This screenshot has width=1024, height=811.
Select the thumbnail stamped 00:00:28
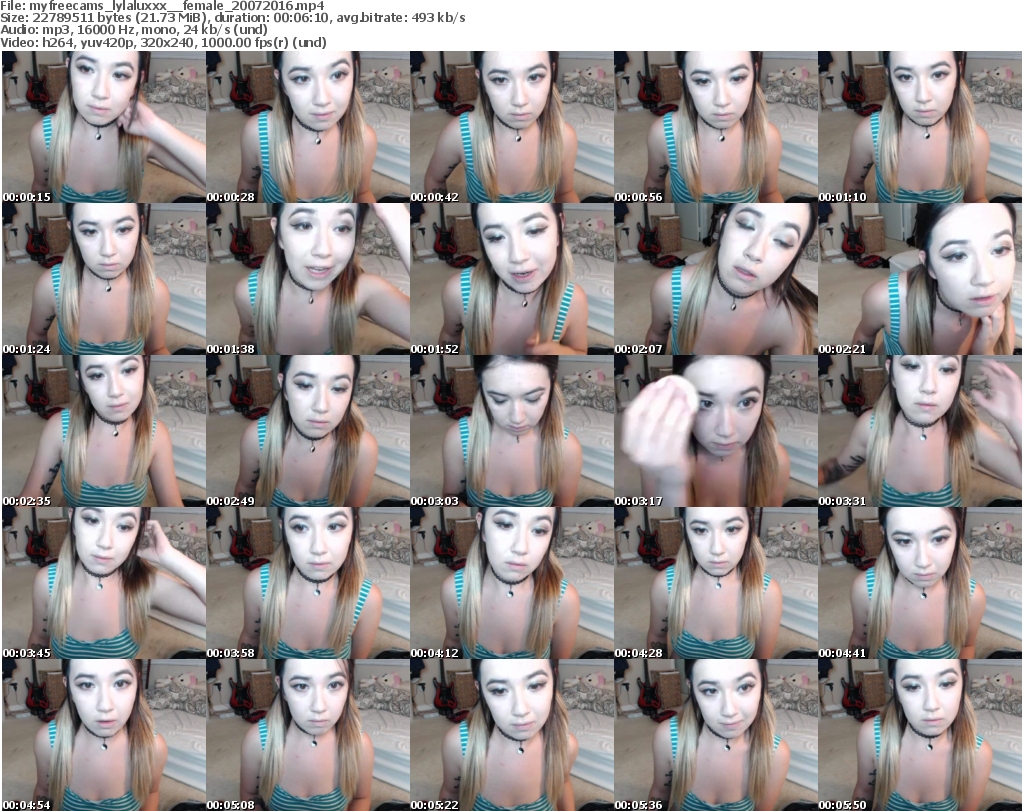click(x=308, y=127)
